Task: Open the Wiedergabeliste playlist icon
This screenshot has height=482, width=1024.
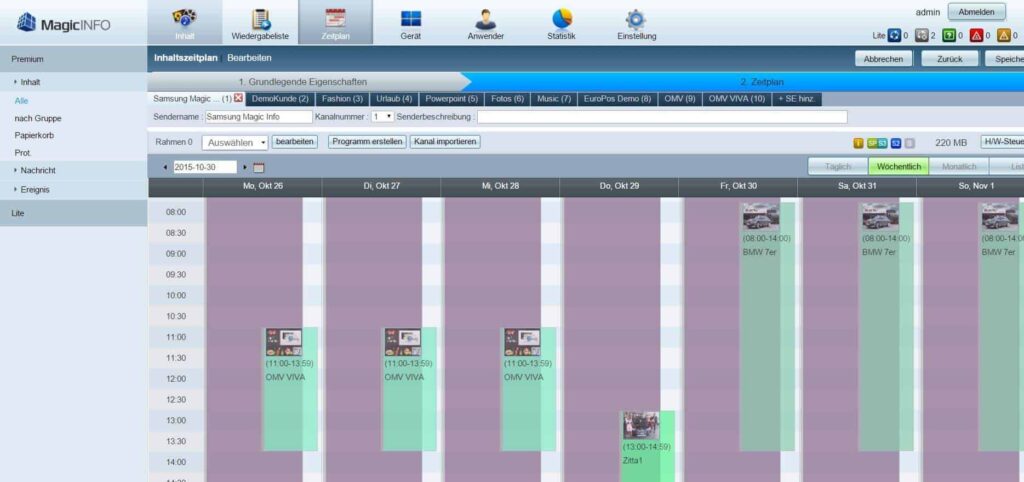Action: (261, 20)
